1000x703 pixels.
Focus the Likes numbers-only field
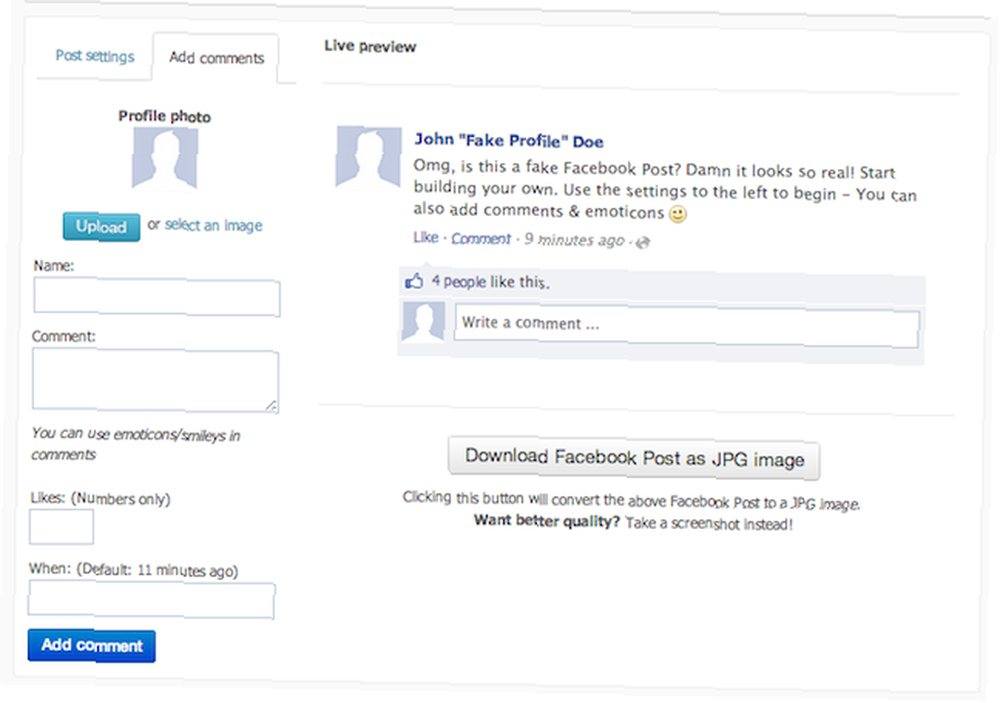(61, 527)
